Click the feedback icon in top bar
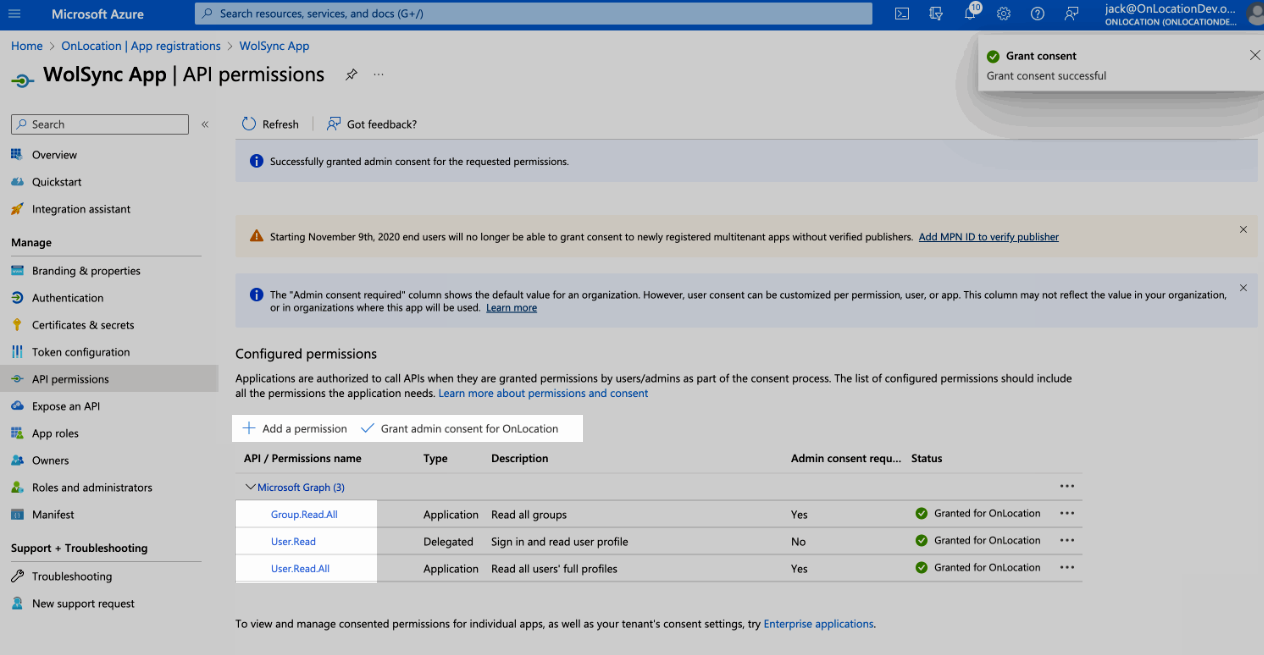This screenshot has width=1264, height=655. coord(1072,14)
